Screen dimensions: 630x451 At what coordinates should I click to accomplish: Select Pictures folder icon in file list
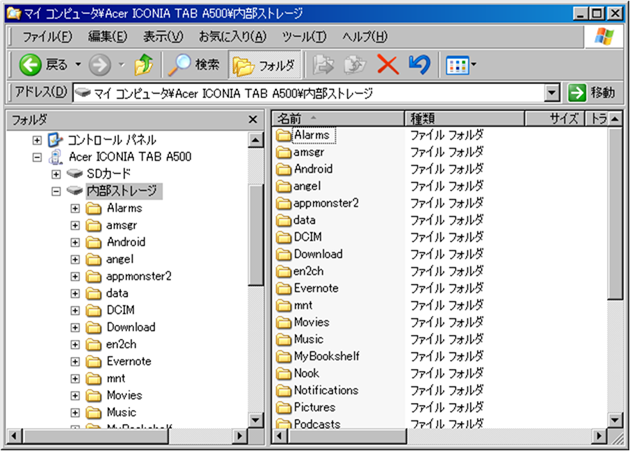coord(284,408)
